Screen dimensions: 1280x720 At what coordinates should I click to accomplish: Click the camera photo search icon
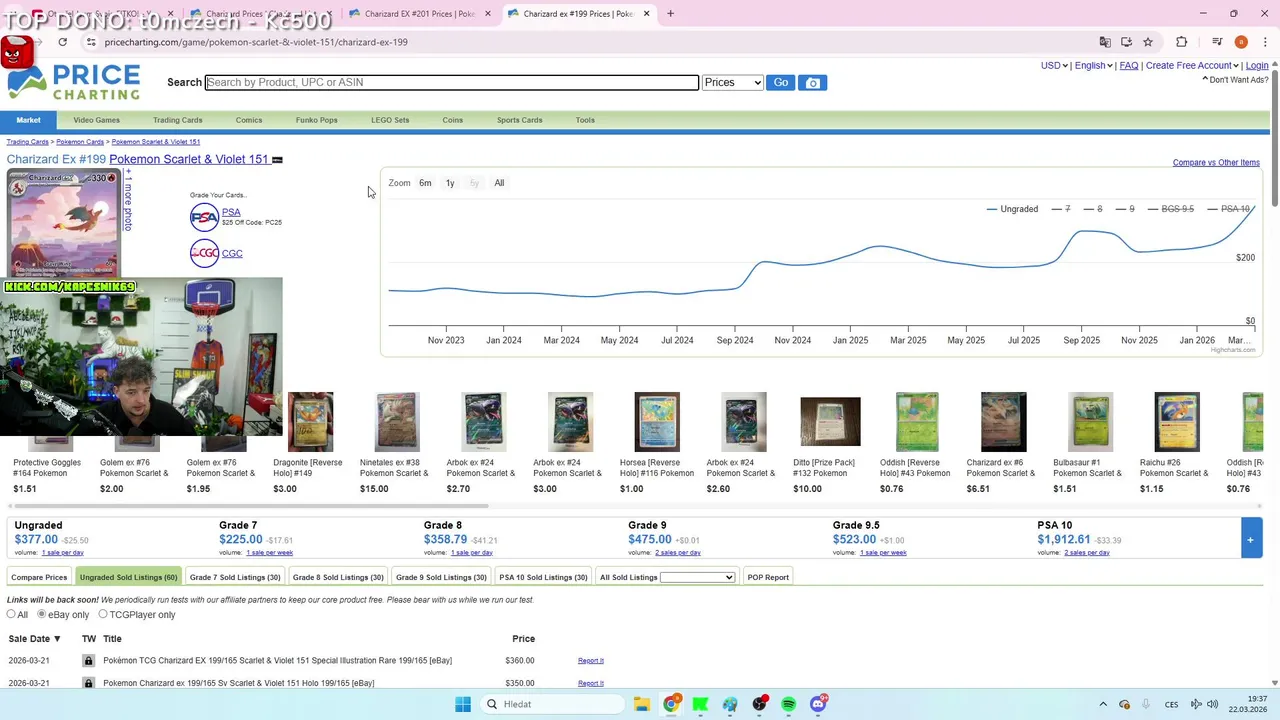coord(813,83)
